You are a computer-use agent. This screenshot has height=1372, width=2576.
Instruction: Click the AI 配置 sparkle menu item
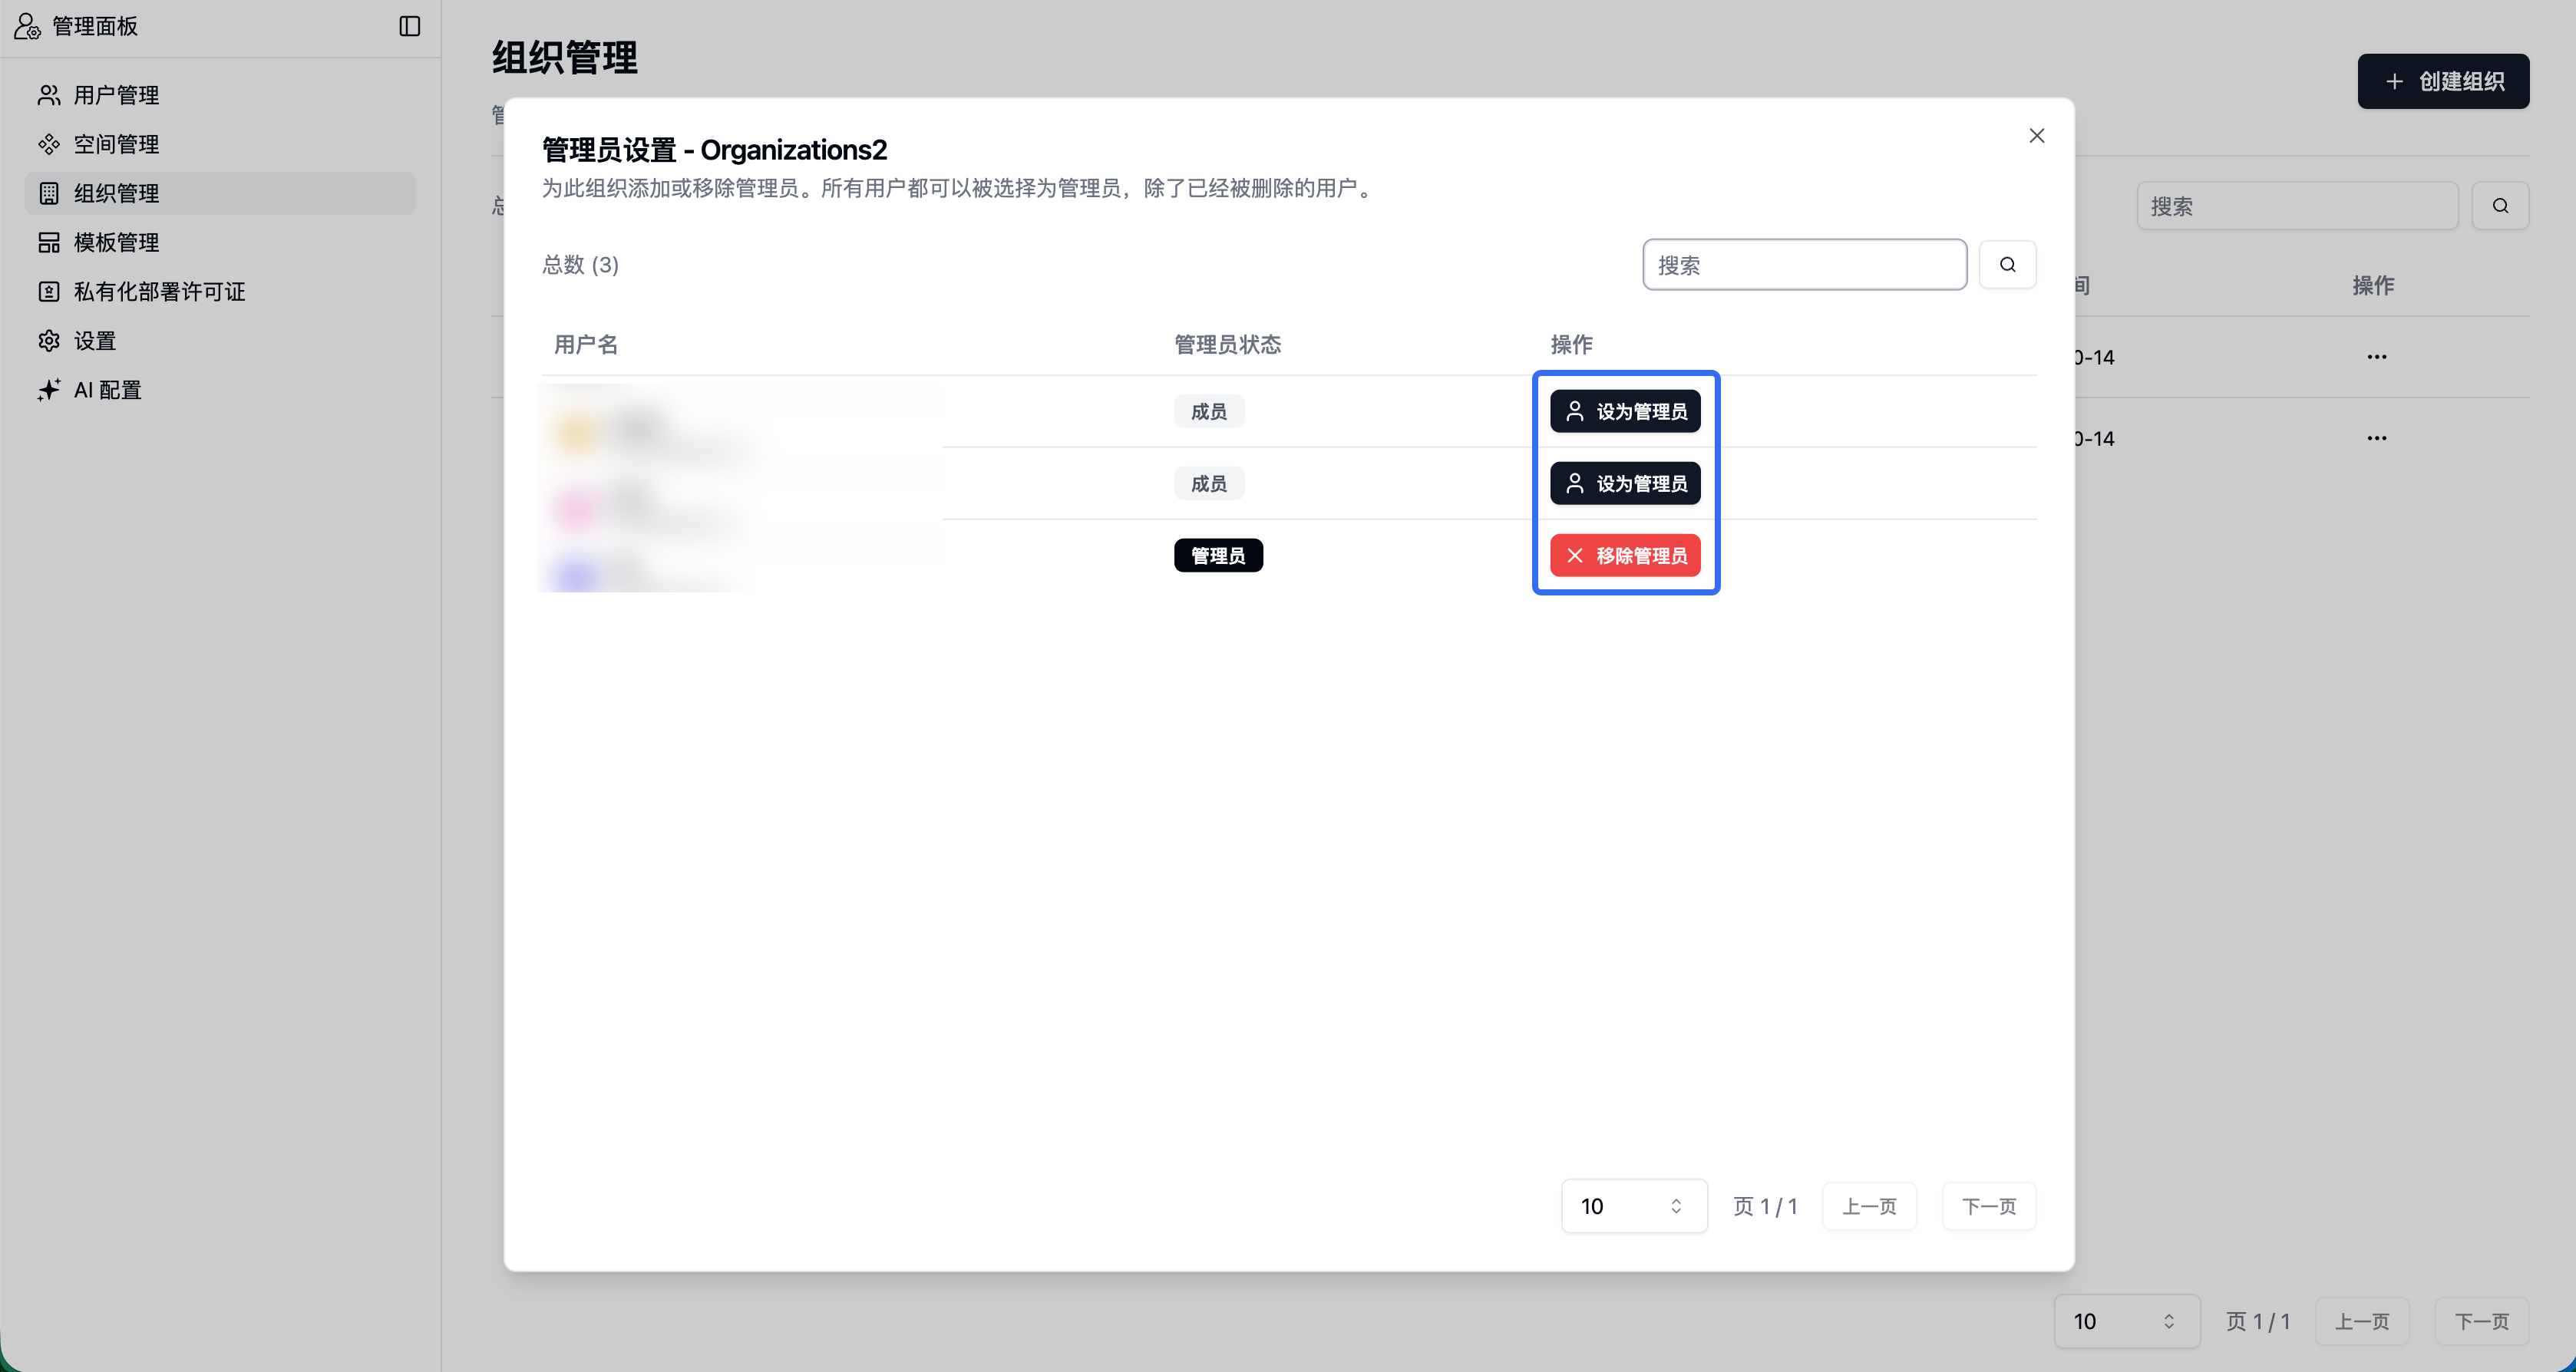pyautogui.click(x=107, y=390)
